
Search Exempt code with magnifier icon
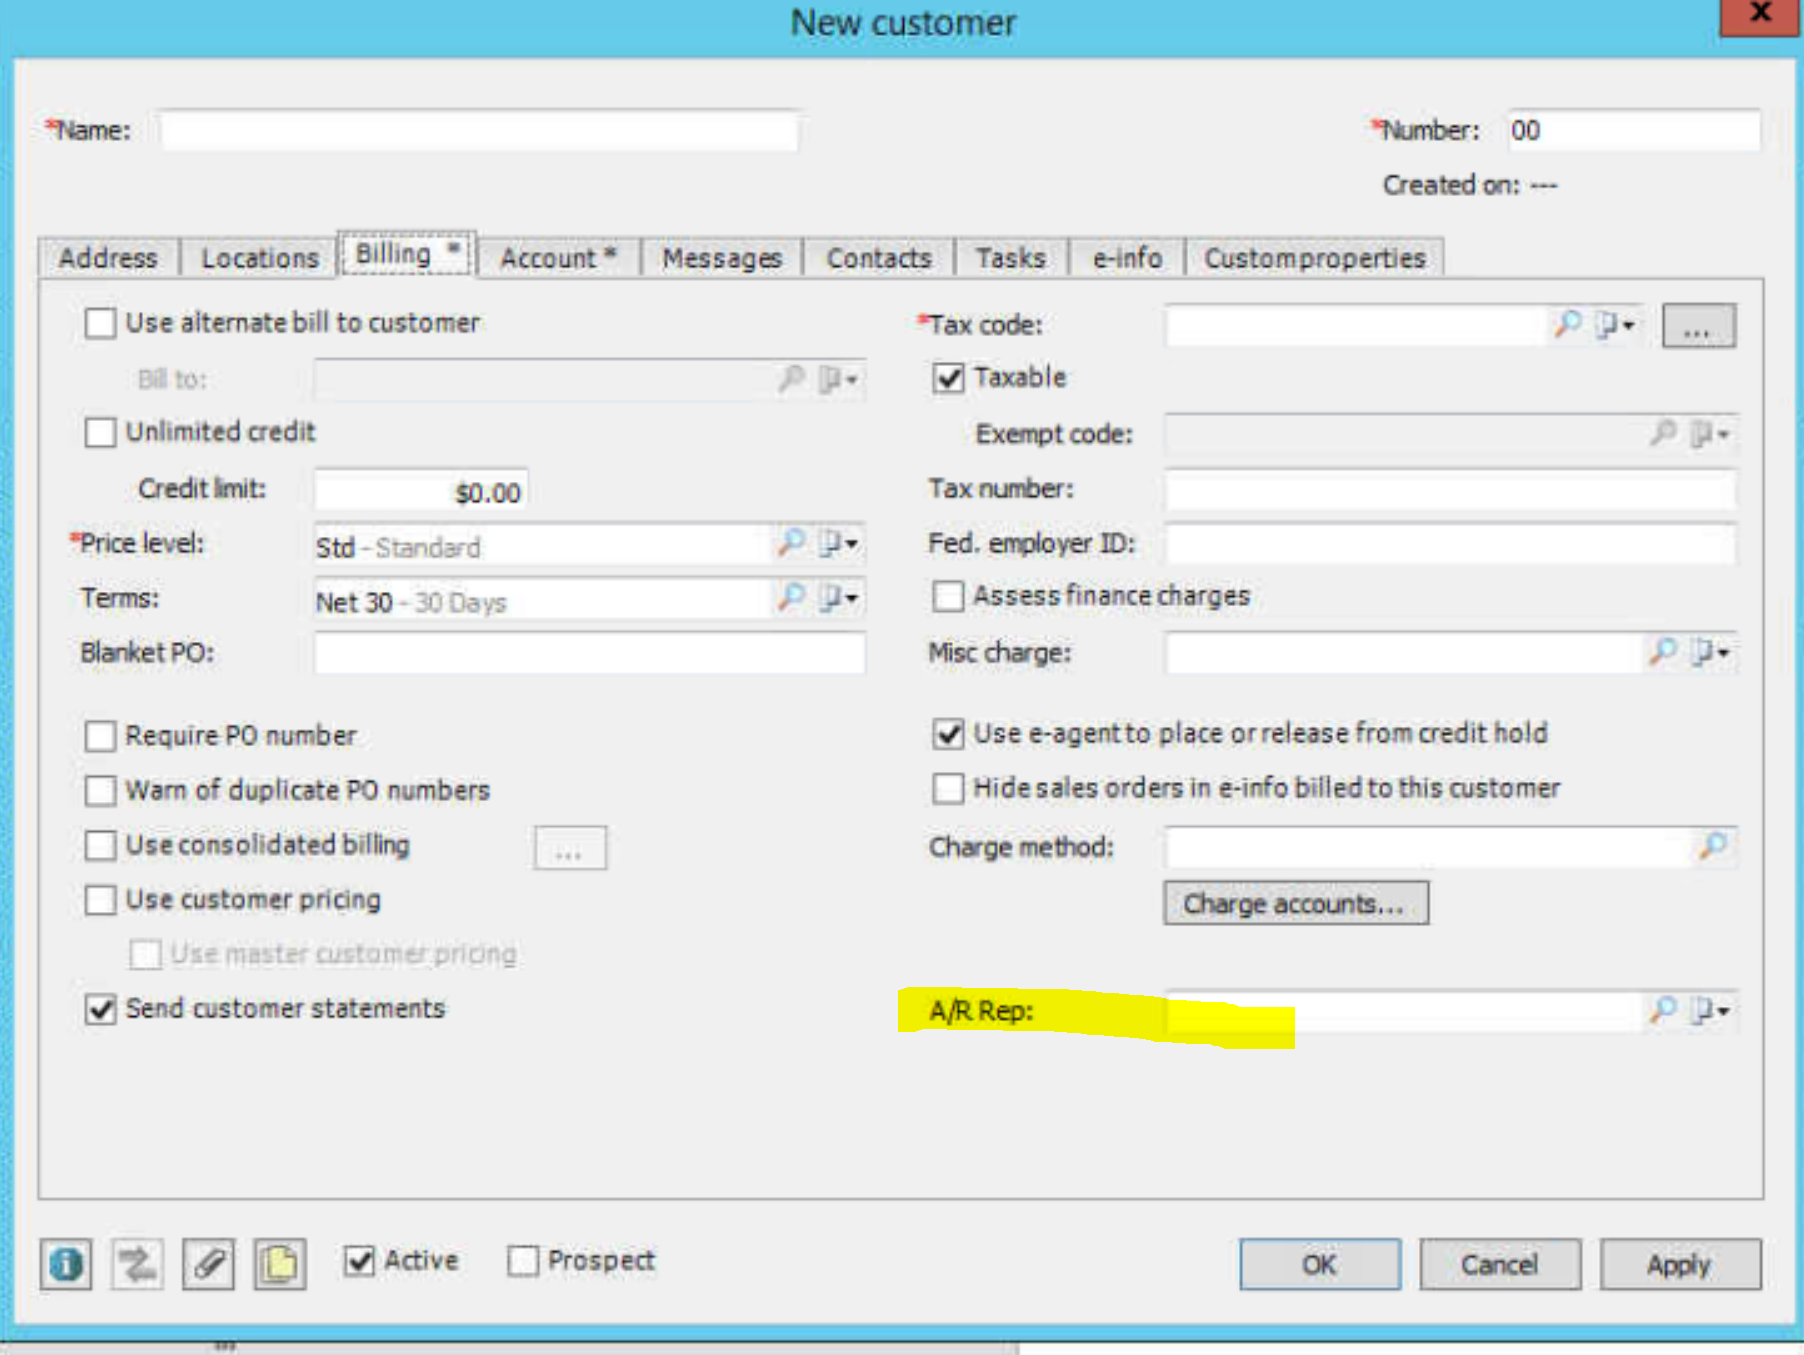(1662, 434)
